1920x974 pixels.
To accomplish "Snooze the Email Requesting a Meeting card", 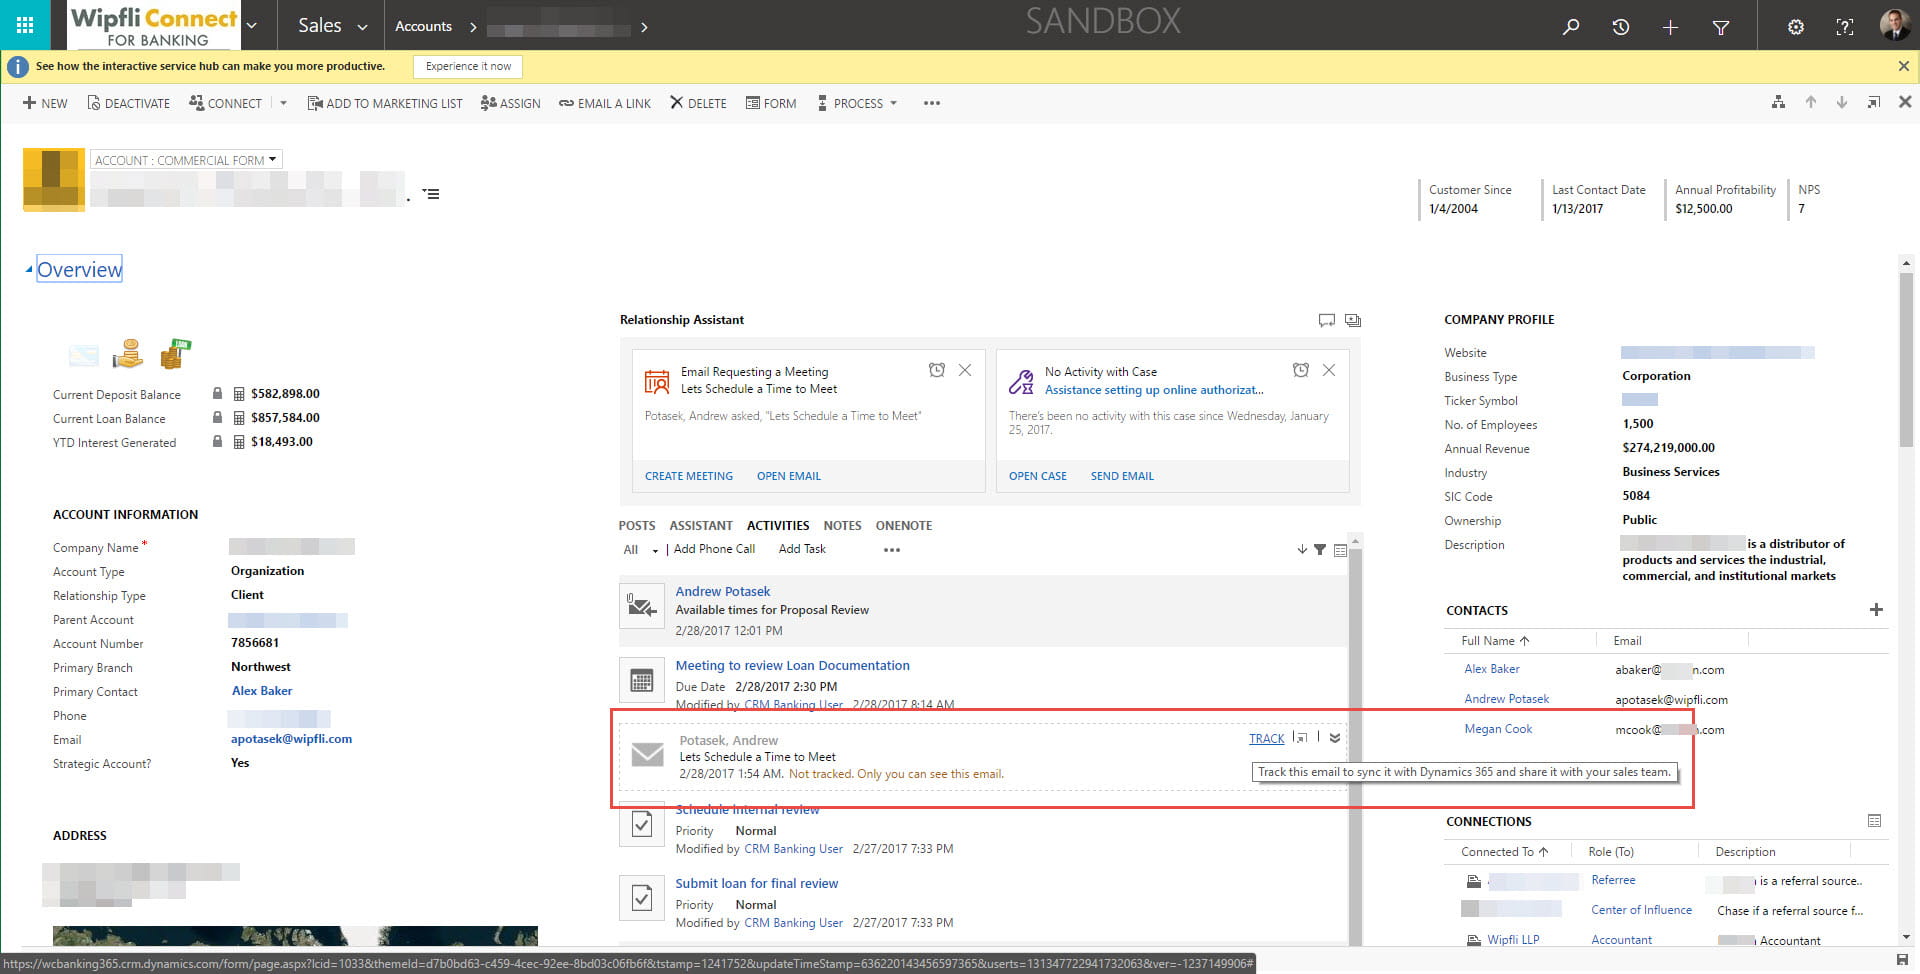I will [937, 370].
